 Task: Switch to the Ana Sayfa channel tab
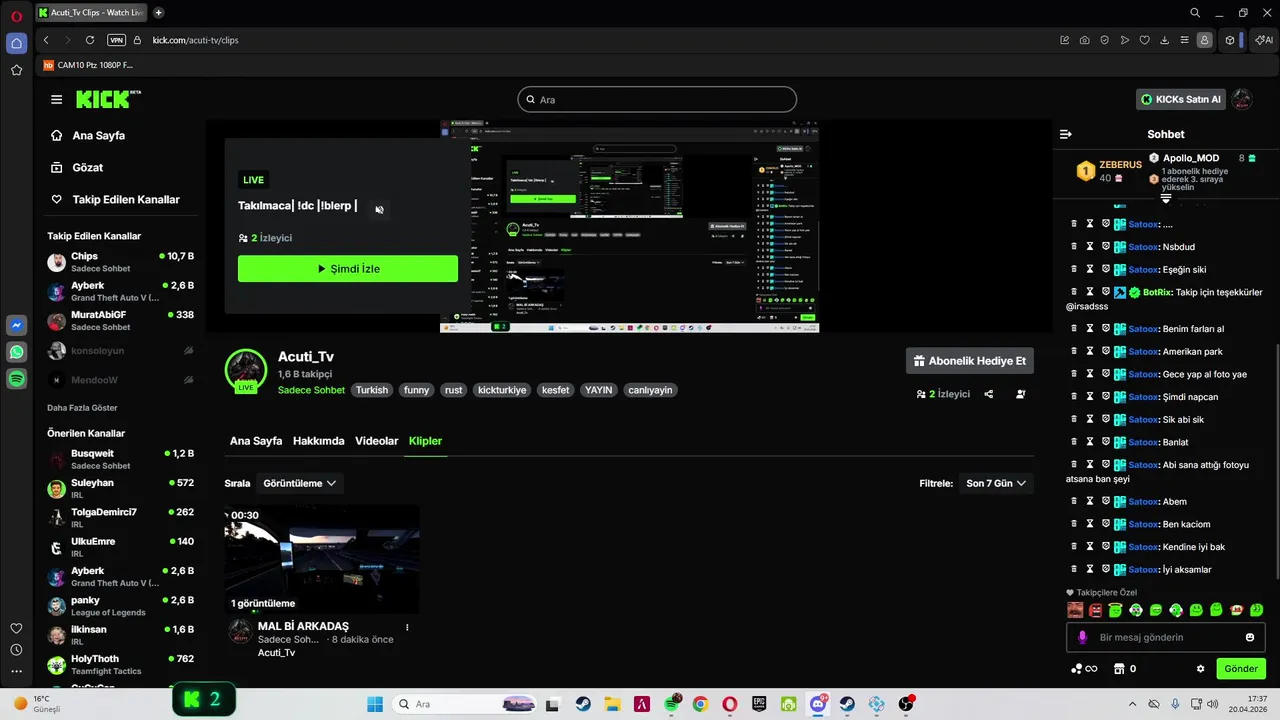[256, 441]
